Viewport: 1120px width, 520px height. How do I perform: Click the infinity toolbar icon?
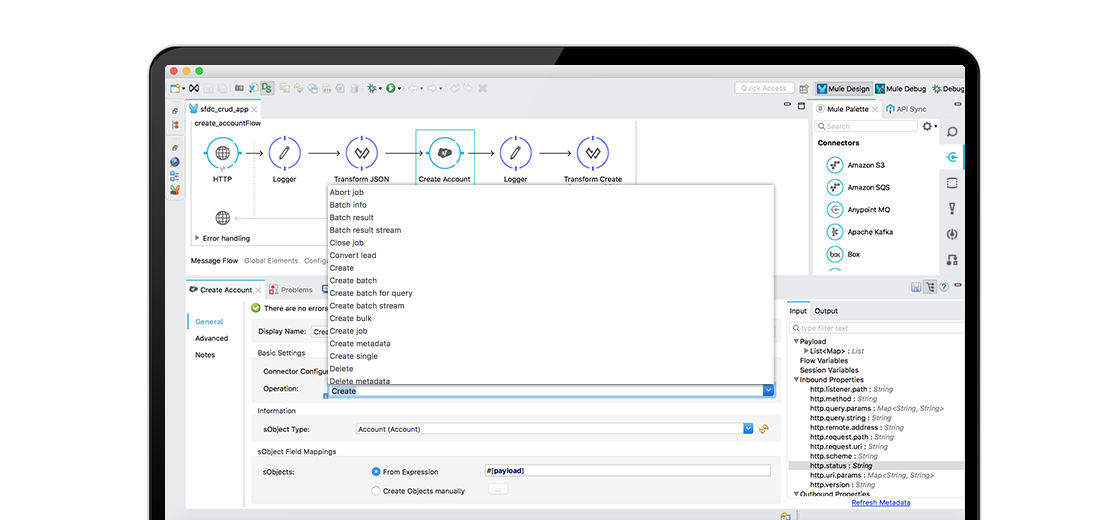pos(194,89)
